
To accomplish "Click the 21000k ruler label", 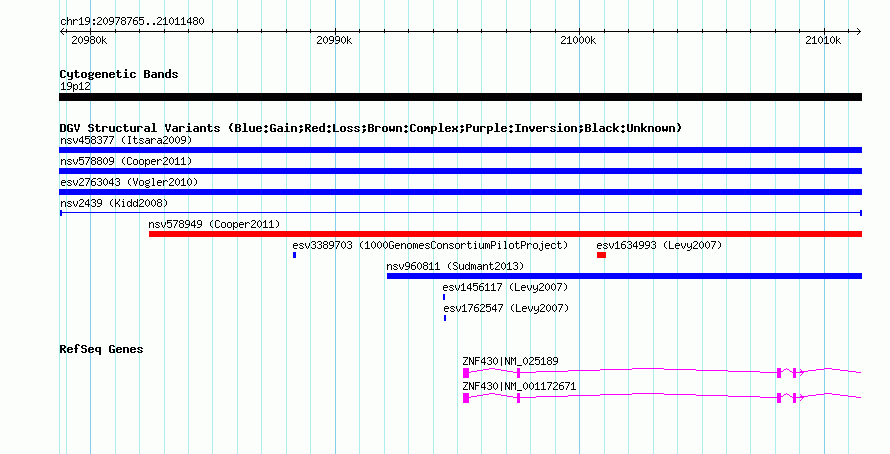I will pyautogui.click(x=578, y=41).
